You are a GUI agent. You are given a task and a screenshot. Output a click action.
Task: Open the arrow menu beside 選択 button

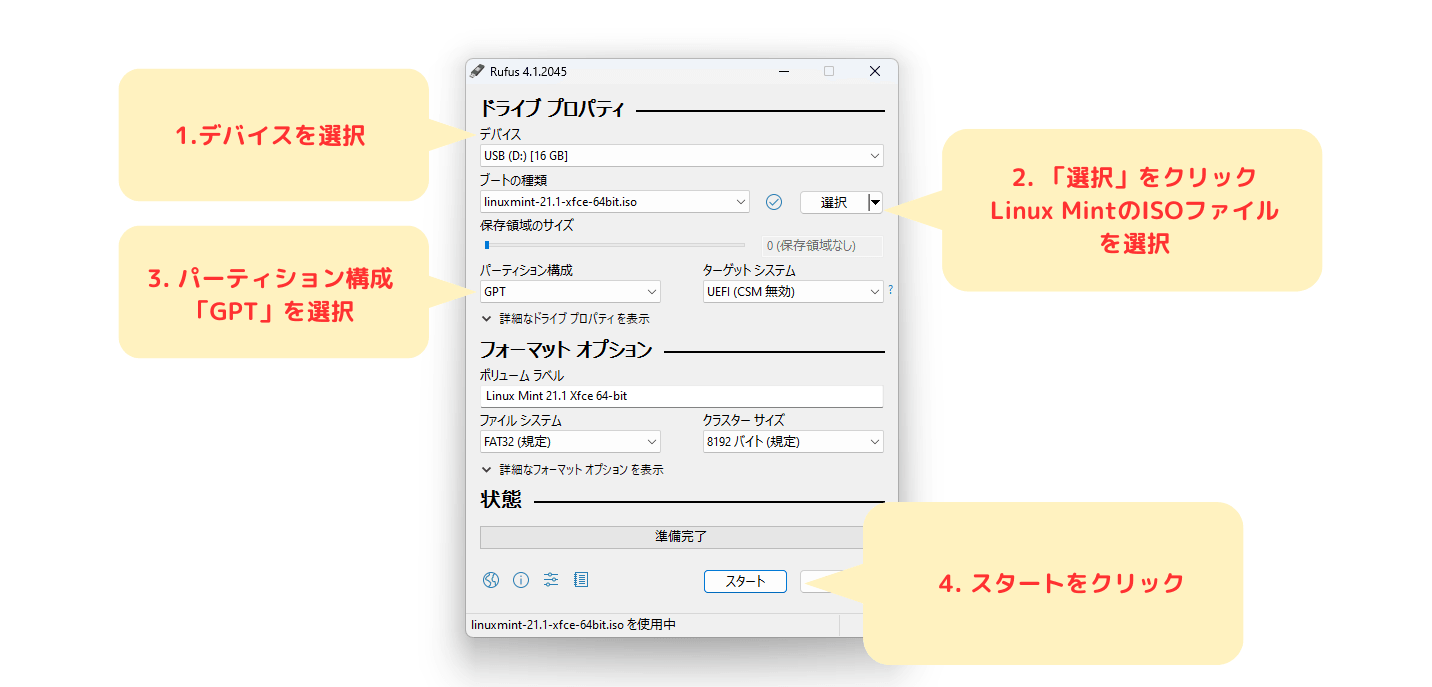click(875, 202)
